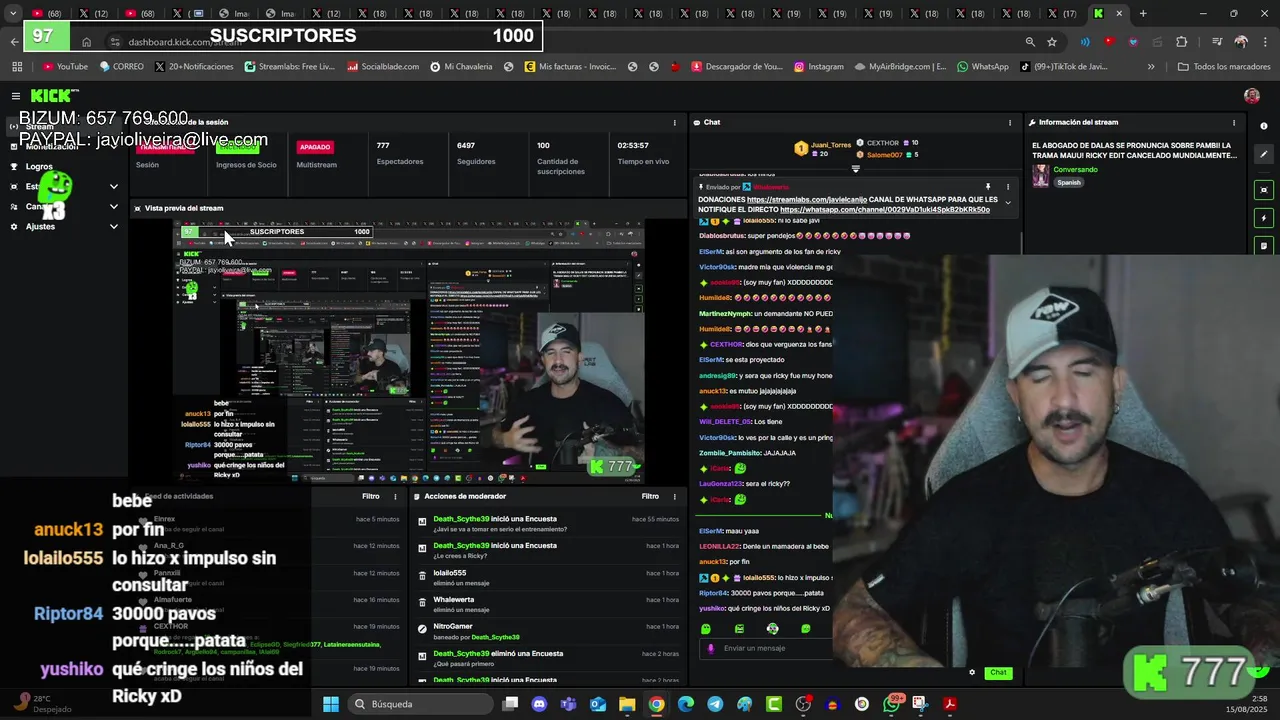The image size is (1280, 720).
Task: Expand the Estadísticas sidebar section
Action: [113, 187]
